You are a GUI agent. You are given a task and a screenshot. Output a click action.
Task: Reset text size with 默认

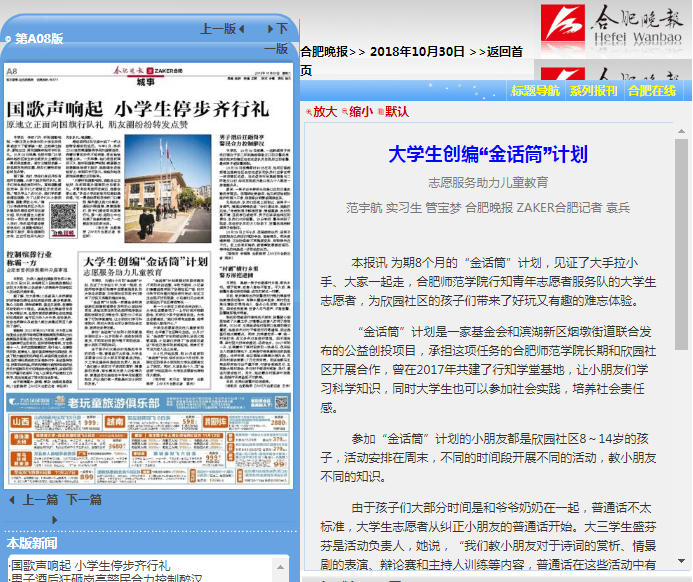coord(397,112)
